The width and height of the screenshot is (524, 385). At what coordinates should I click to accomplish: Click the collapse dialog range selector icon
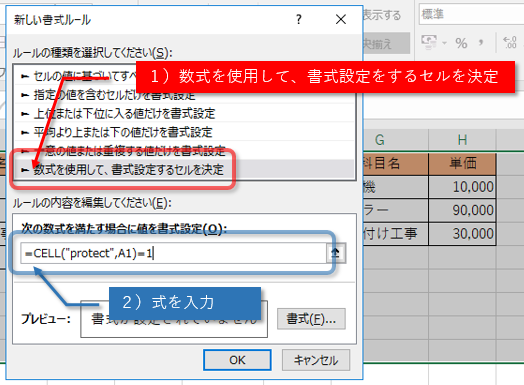(x=336, y=253)
